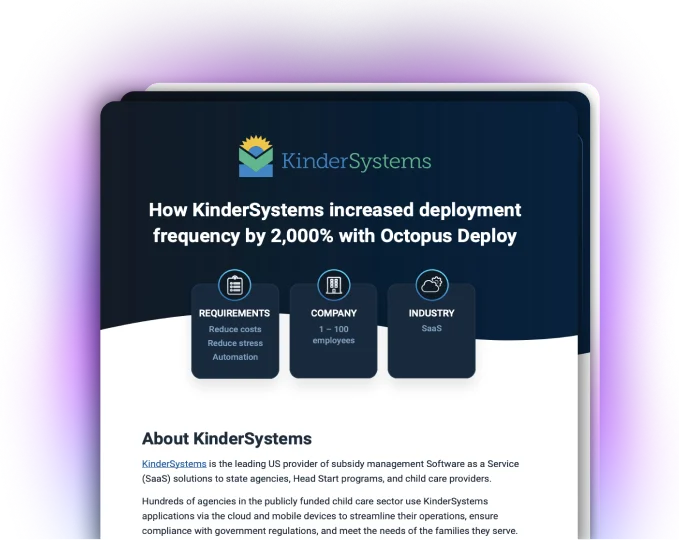The width and height of the screenshot is (679, 540).
Task: Click the Company building icon
Action: click(333, 285)
